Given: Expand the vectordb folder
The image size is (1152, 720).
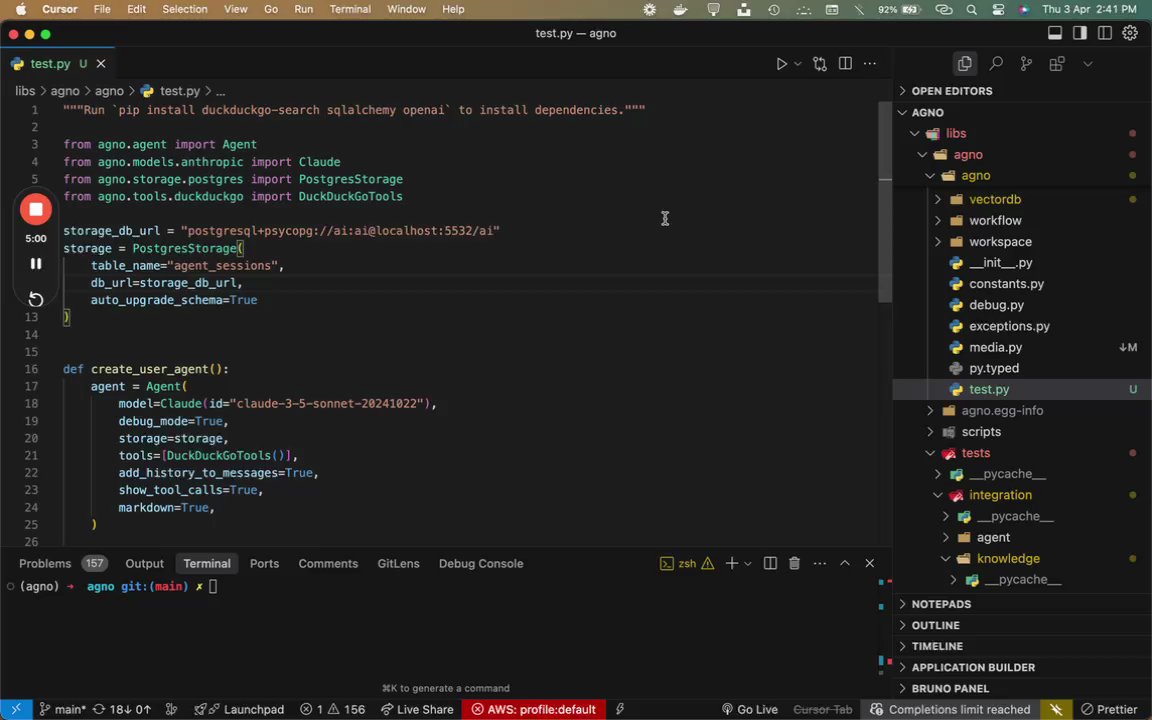Looking at the screenshot, I should (x=994, y=199).
